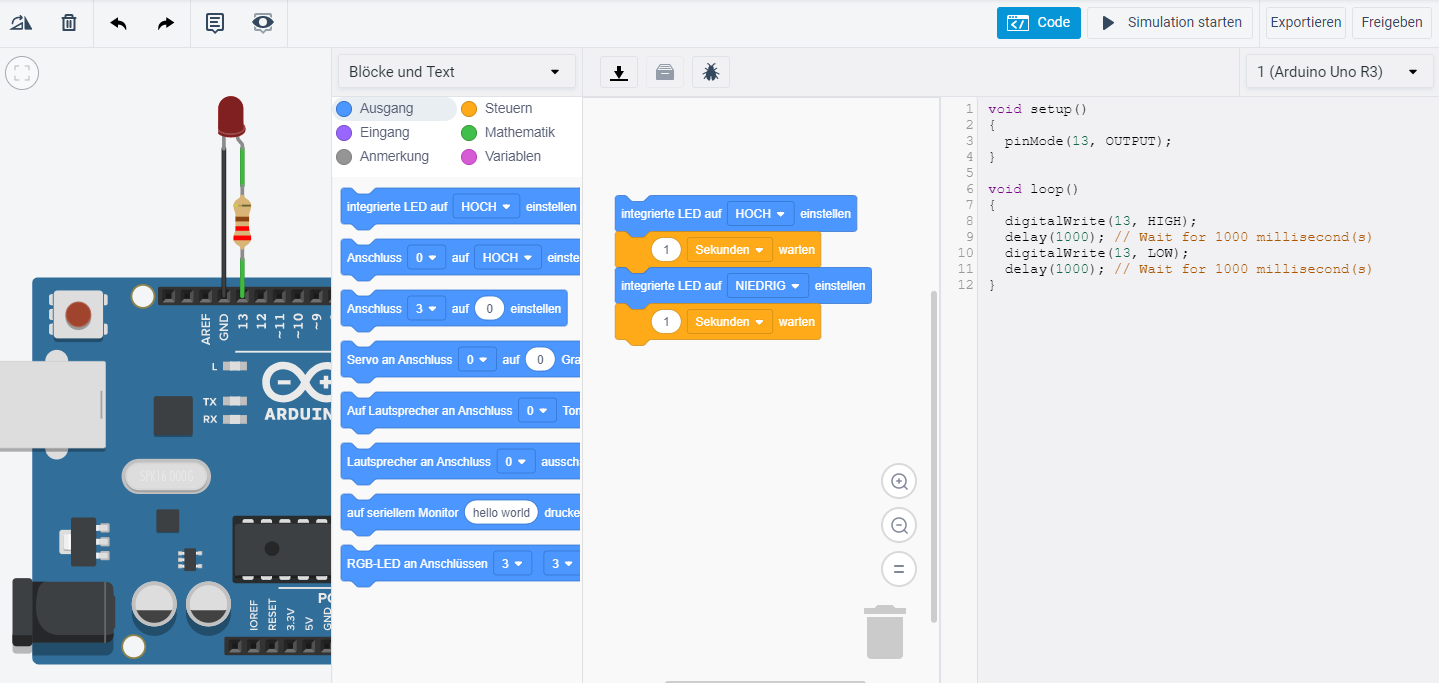The image size is (1439, 683).
Task: Open the Arduino Uno R3 device dropdown
Action: [1338, 72]
